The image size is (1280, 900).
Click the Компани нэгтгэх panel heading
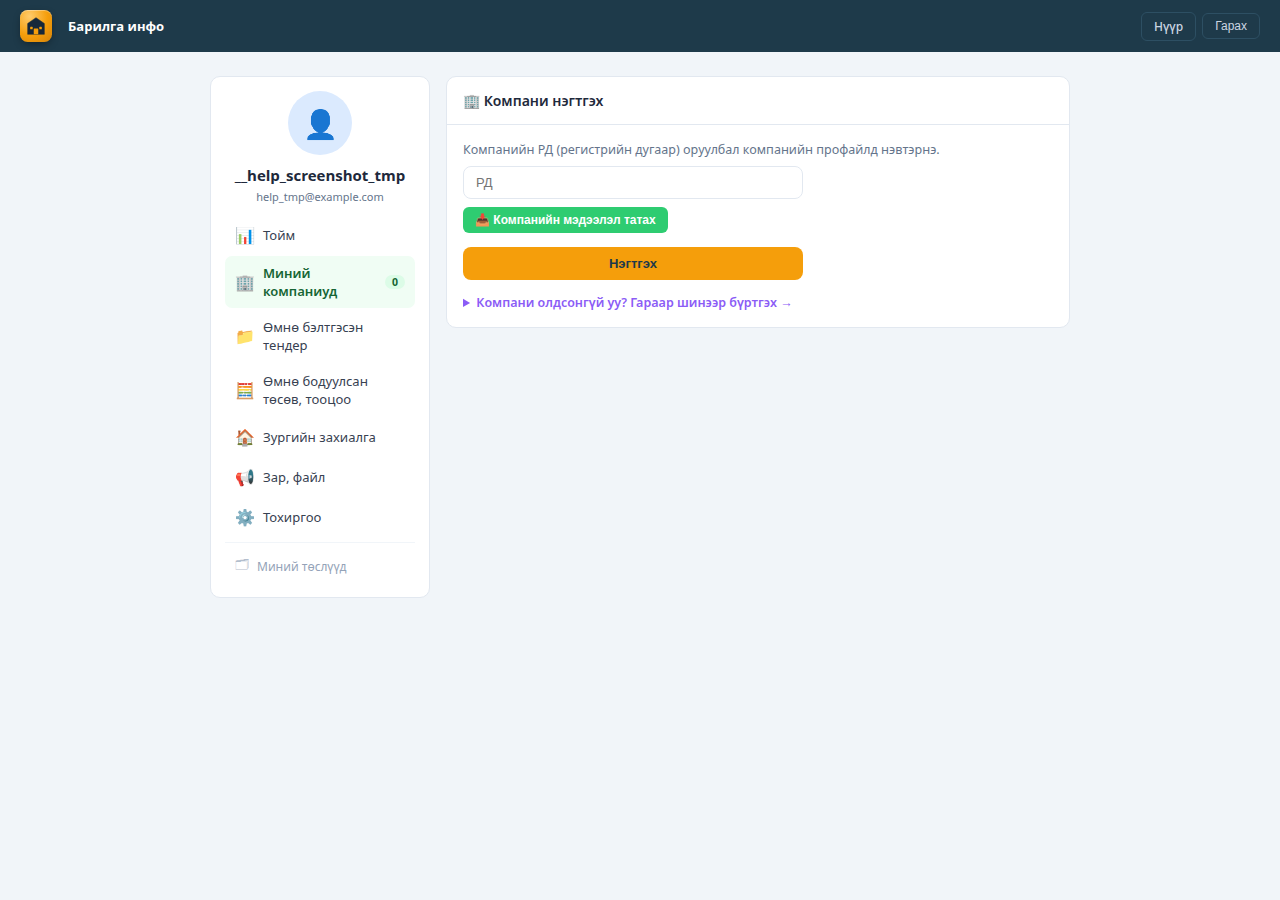click(534, 101)
